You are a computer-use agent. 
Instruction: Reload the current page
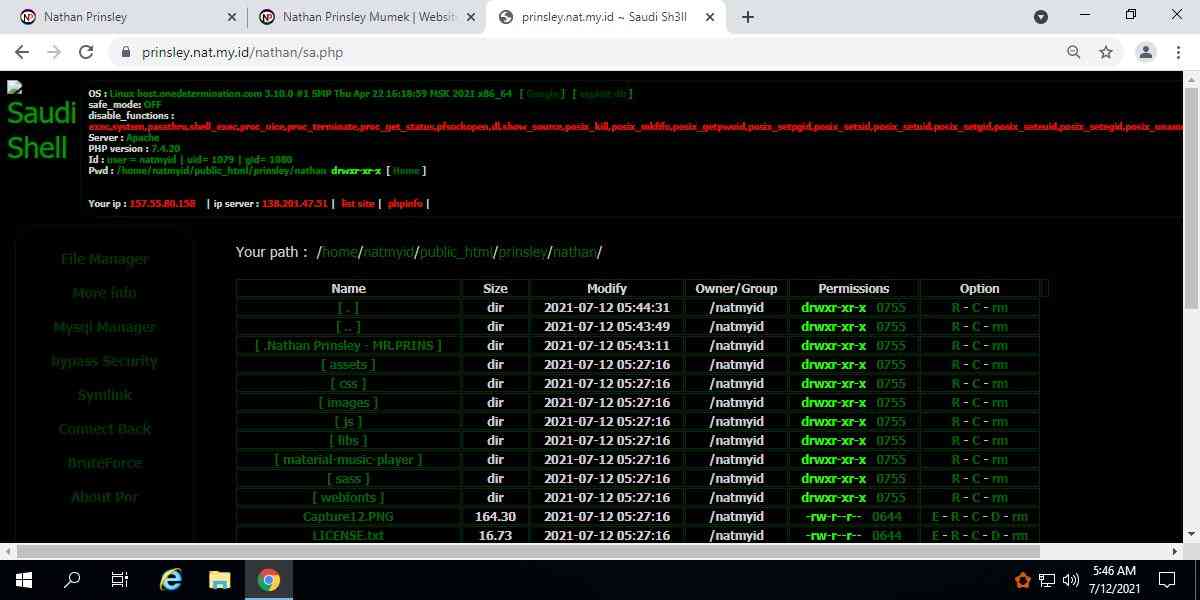86,52
